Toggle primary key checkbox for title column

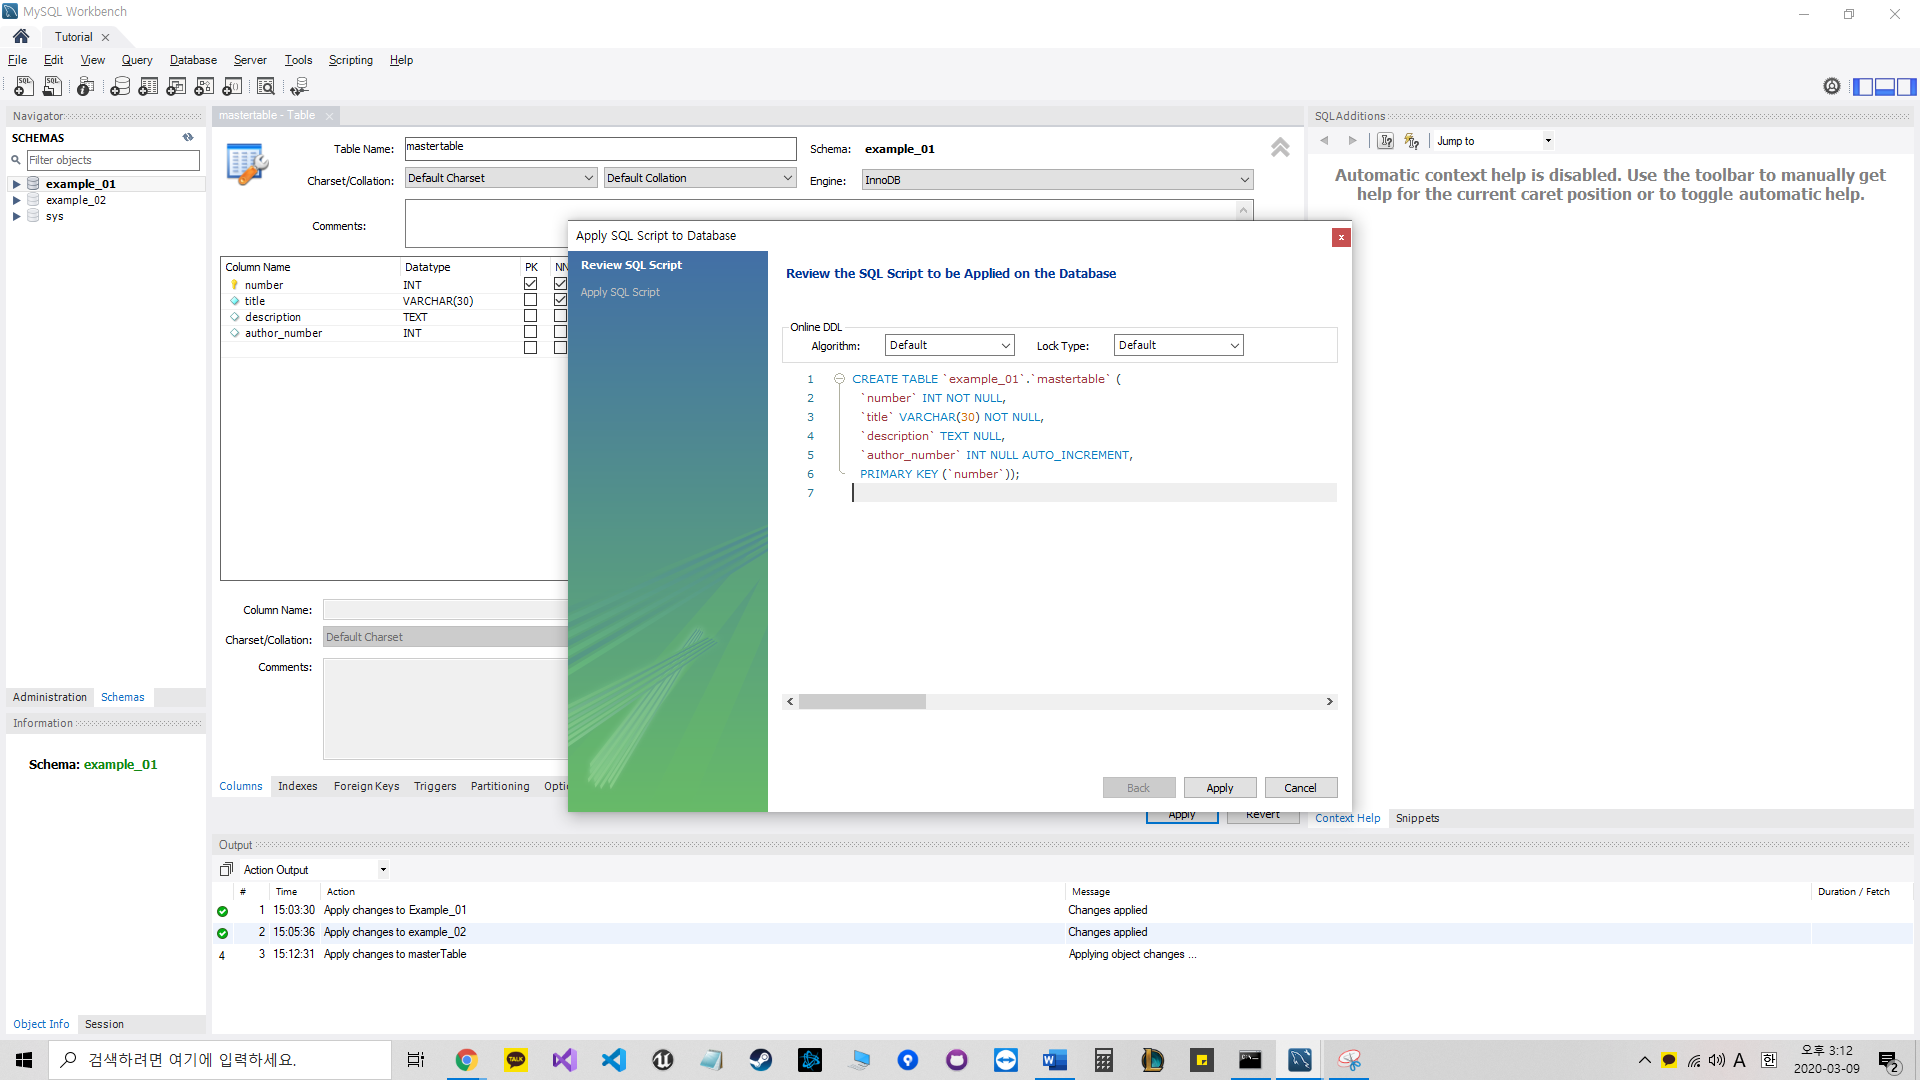coord(530,300)
